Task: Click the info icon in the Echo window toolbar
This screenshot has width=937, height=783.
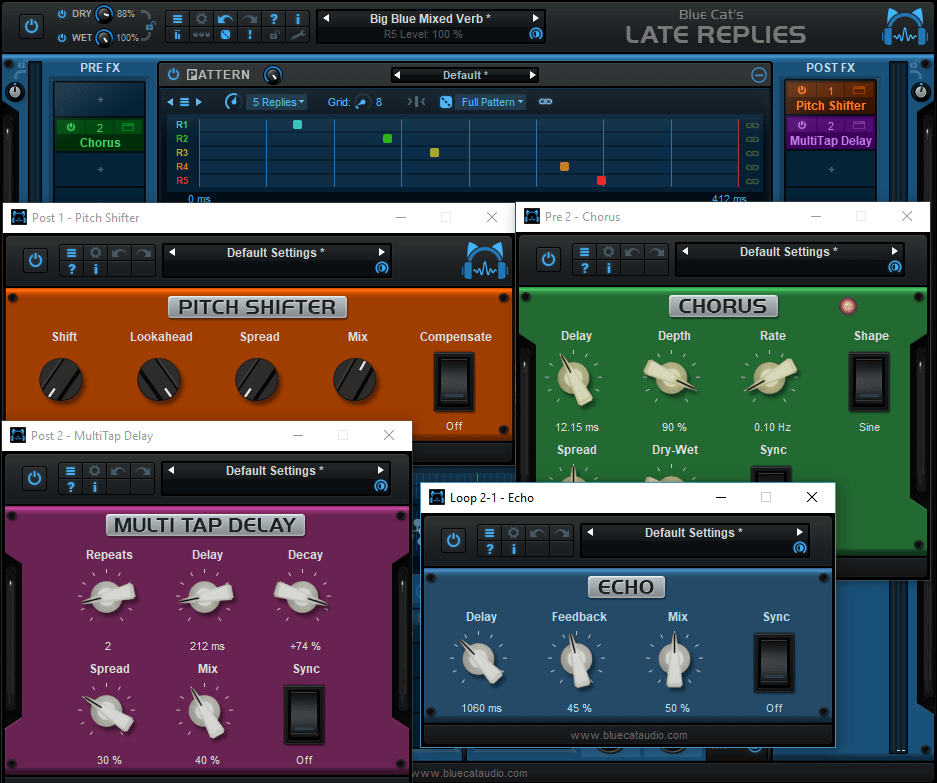Action: pos(514,549)
